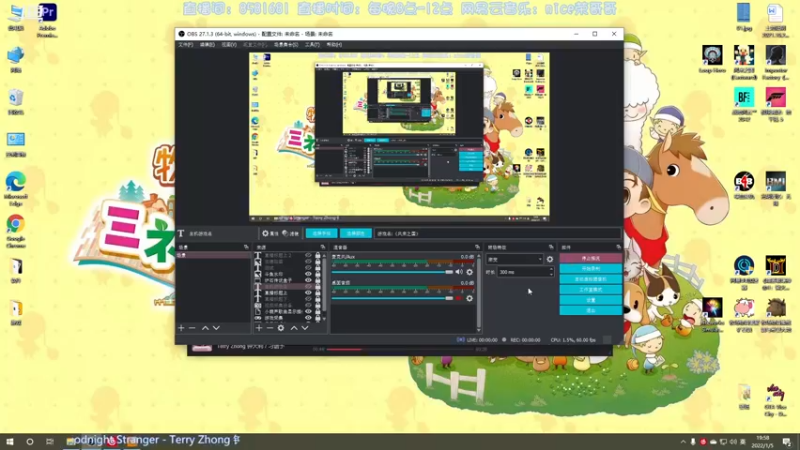Toggle lock of 斗鱼水印 source
The height and width of the screenshot is (450, 800).
click(x=317, y=274)
